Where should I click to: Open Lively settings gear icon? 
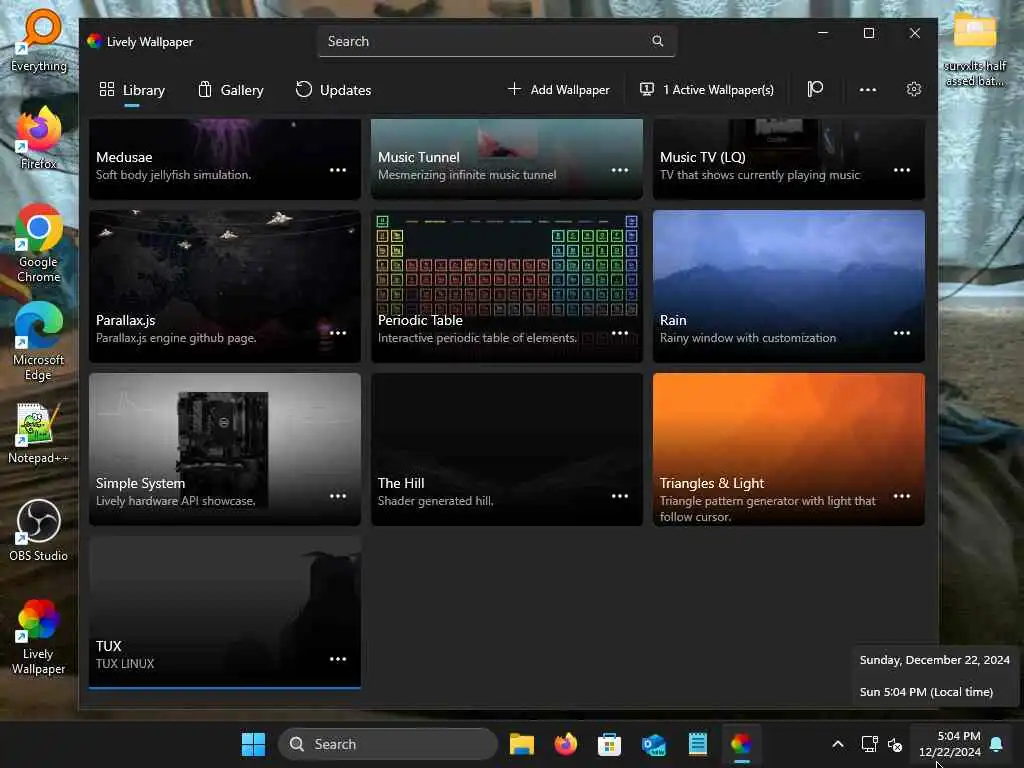tap(914, 89)
